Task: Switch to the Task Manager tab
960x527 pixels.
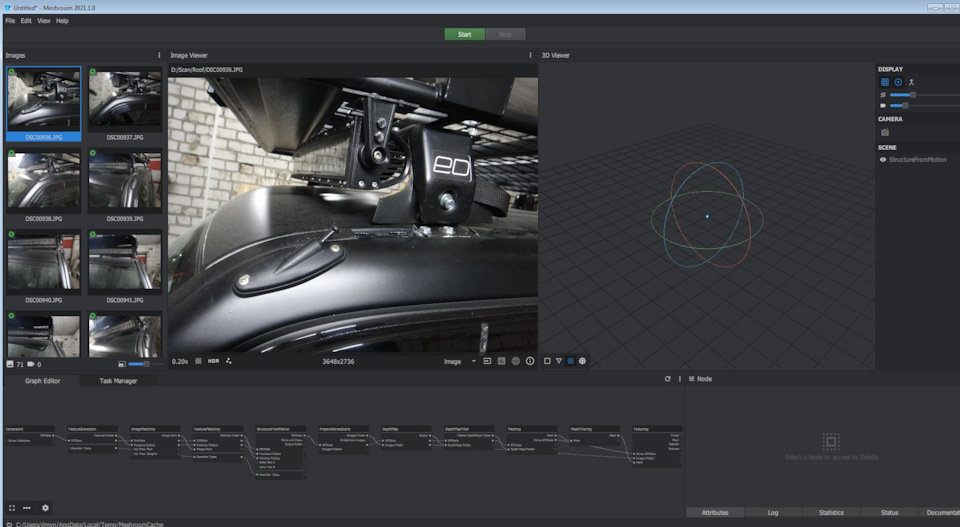Action: 118,381
